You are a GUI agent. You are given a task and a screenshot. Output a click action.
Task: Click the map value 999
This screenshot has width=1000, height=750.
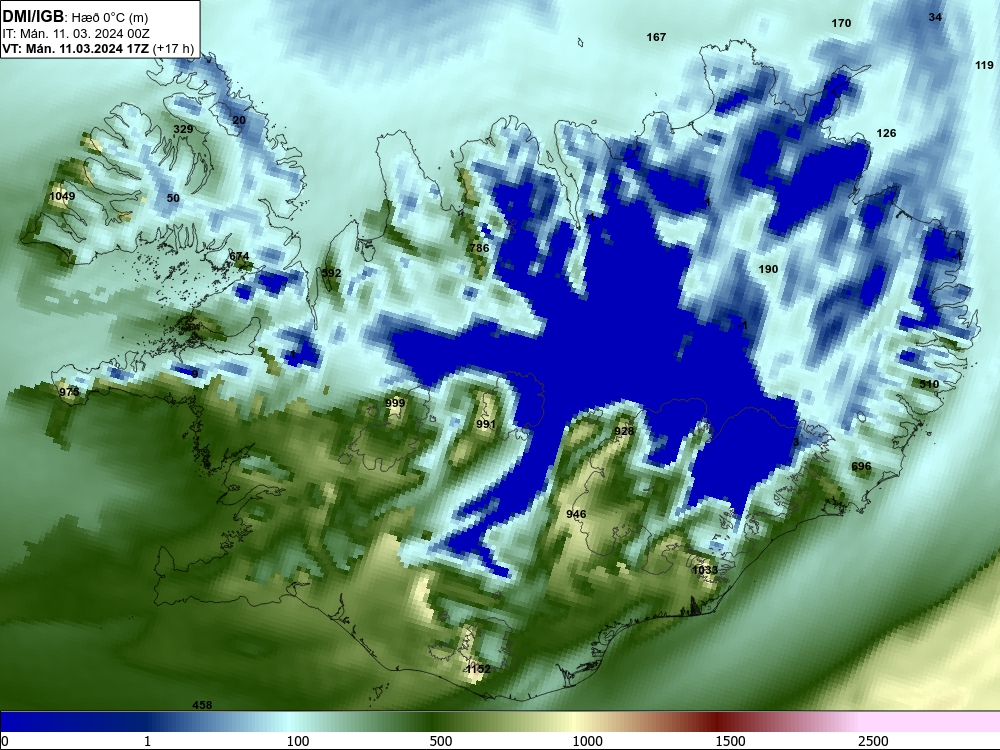pos(395,403)
